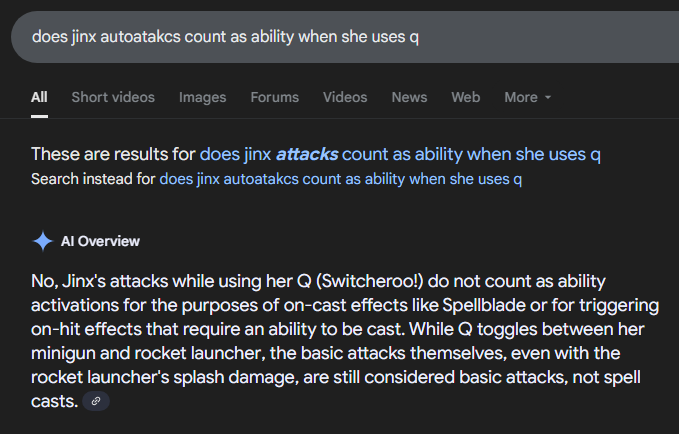The height and width of the screenshot is (434, 679).
Task: Click the AI Overview heading text
Action: [x=100, y=241]
